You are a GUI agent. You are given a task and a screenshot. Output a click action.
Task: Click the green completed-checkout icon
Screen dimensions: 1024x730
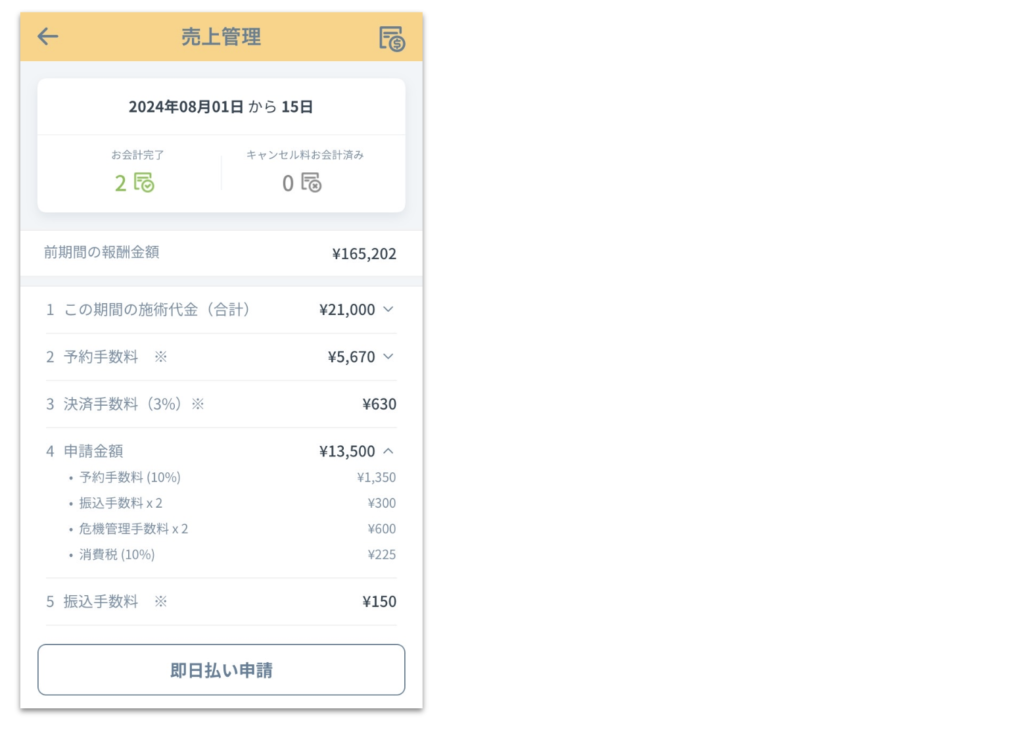tap(145, 183)
